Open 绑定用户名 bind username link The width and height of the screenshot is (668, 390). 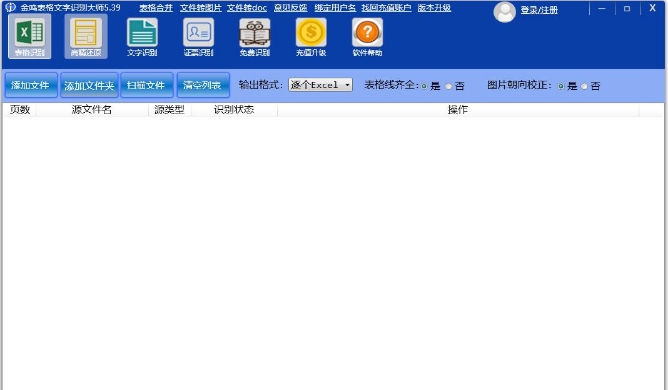coord(335,8)
